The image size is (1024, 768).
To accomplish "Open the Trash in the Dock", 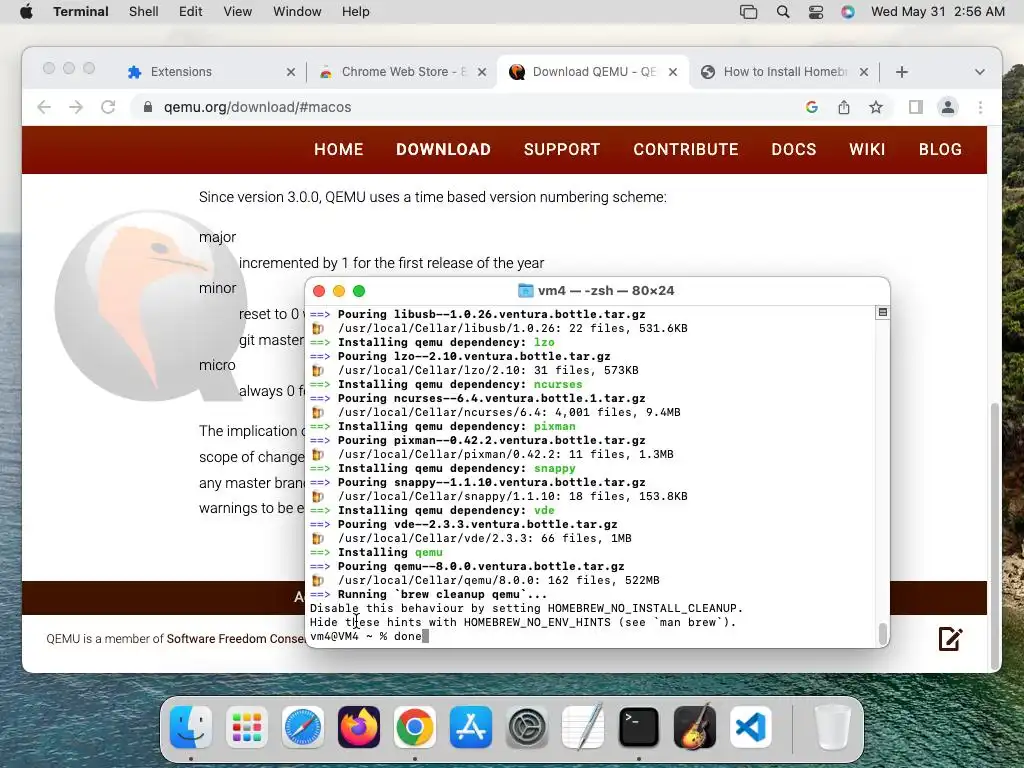I will (833, 727).
